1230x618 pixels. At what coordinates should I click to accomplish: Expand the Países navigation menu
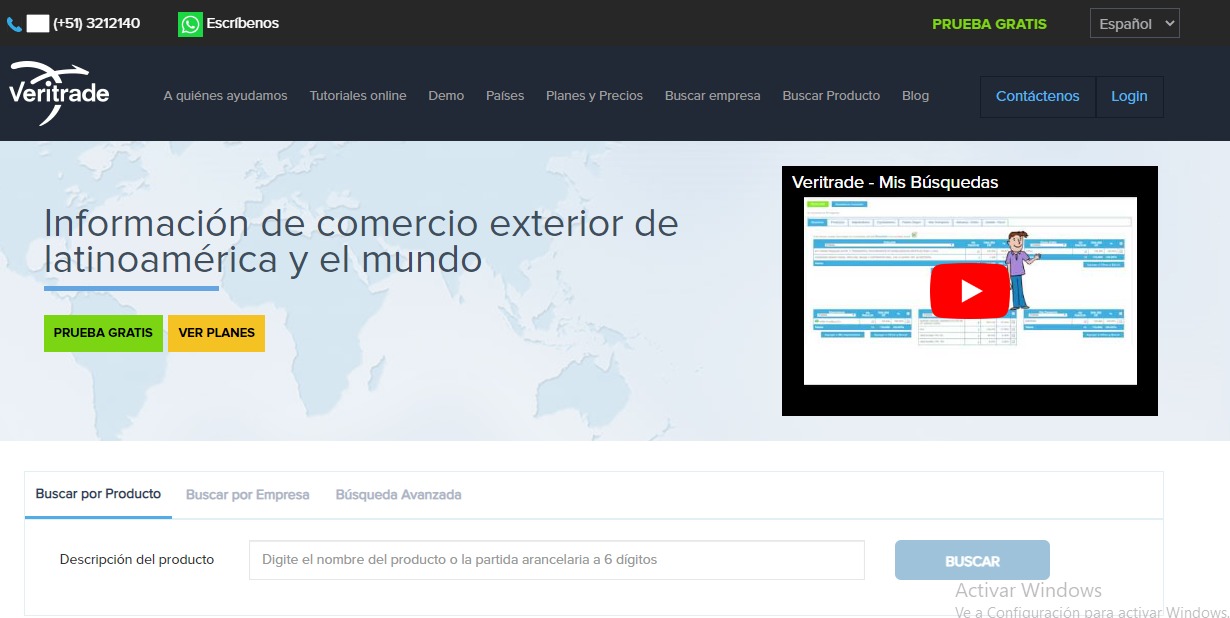(504, 96)
